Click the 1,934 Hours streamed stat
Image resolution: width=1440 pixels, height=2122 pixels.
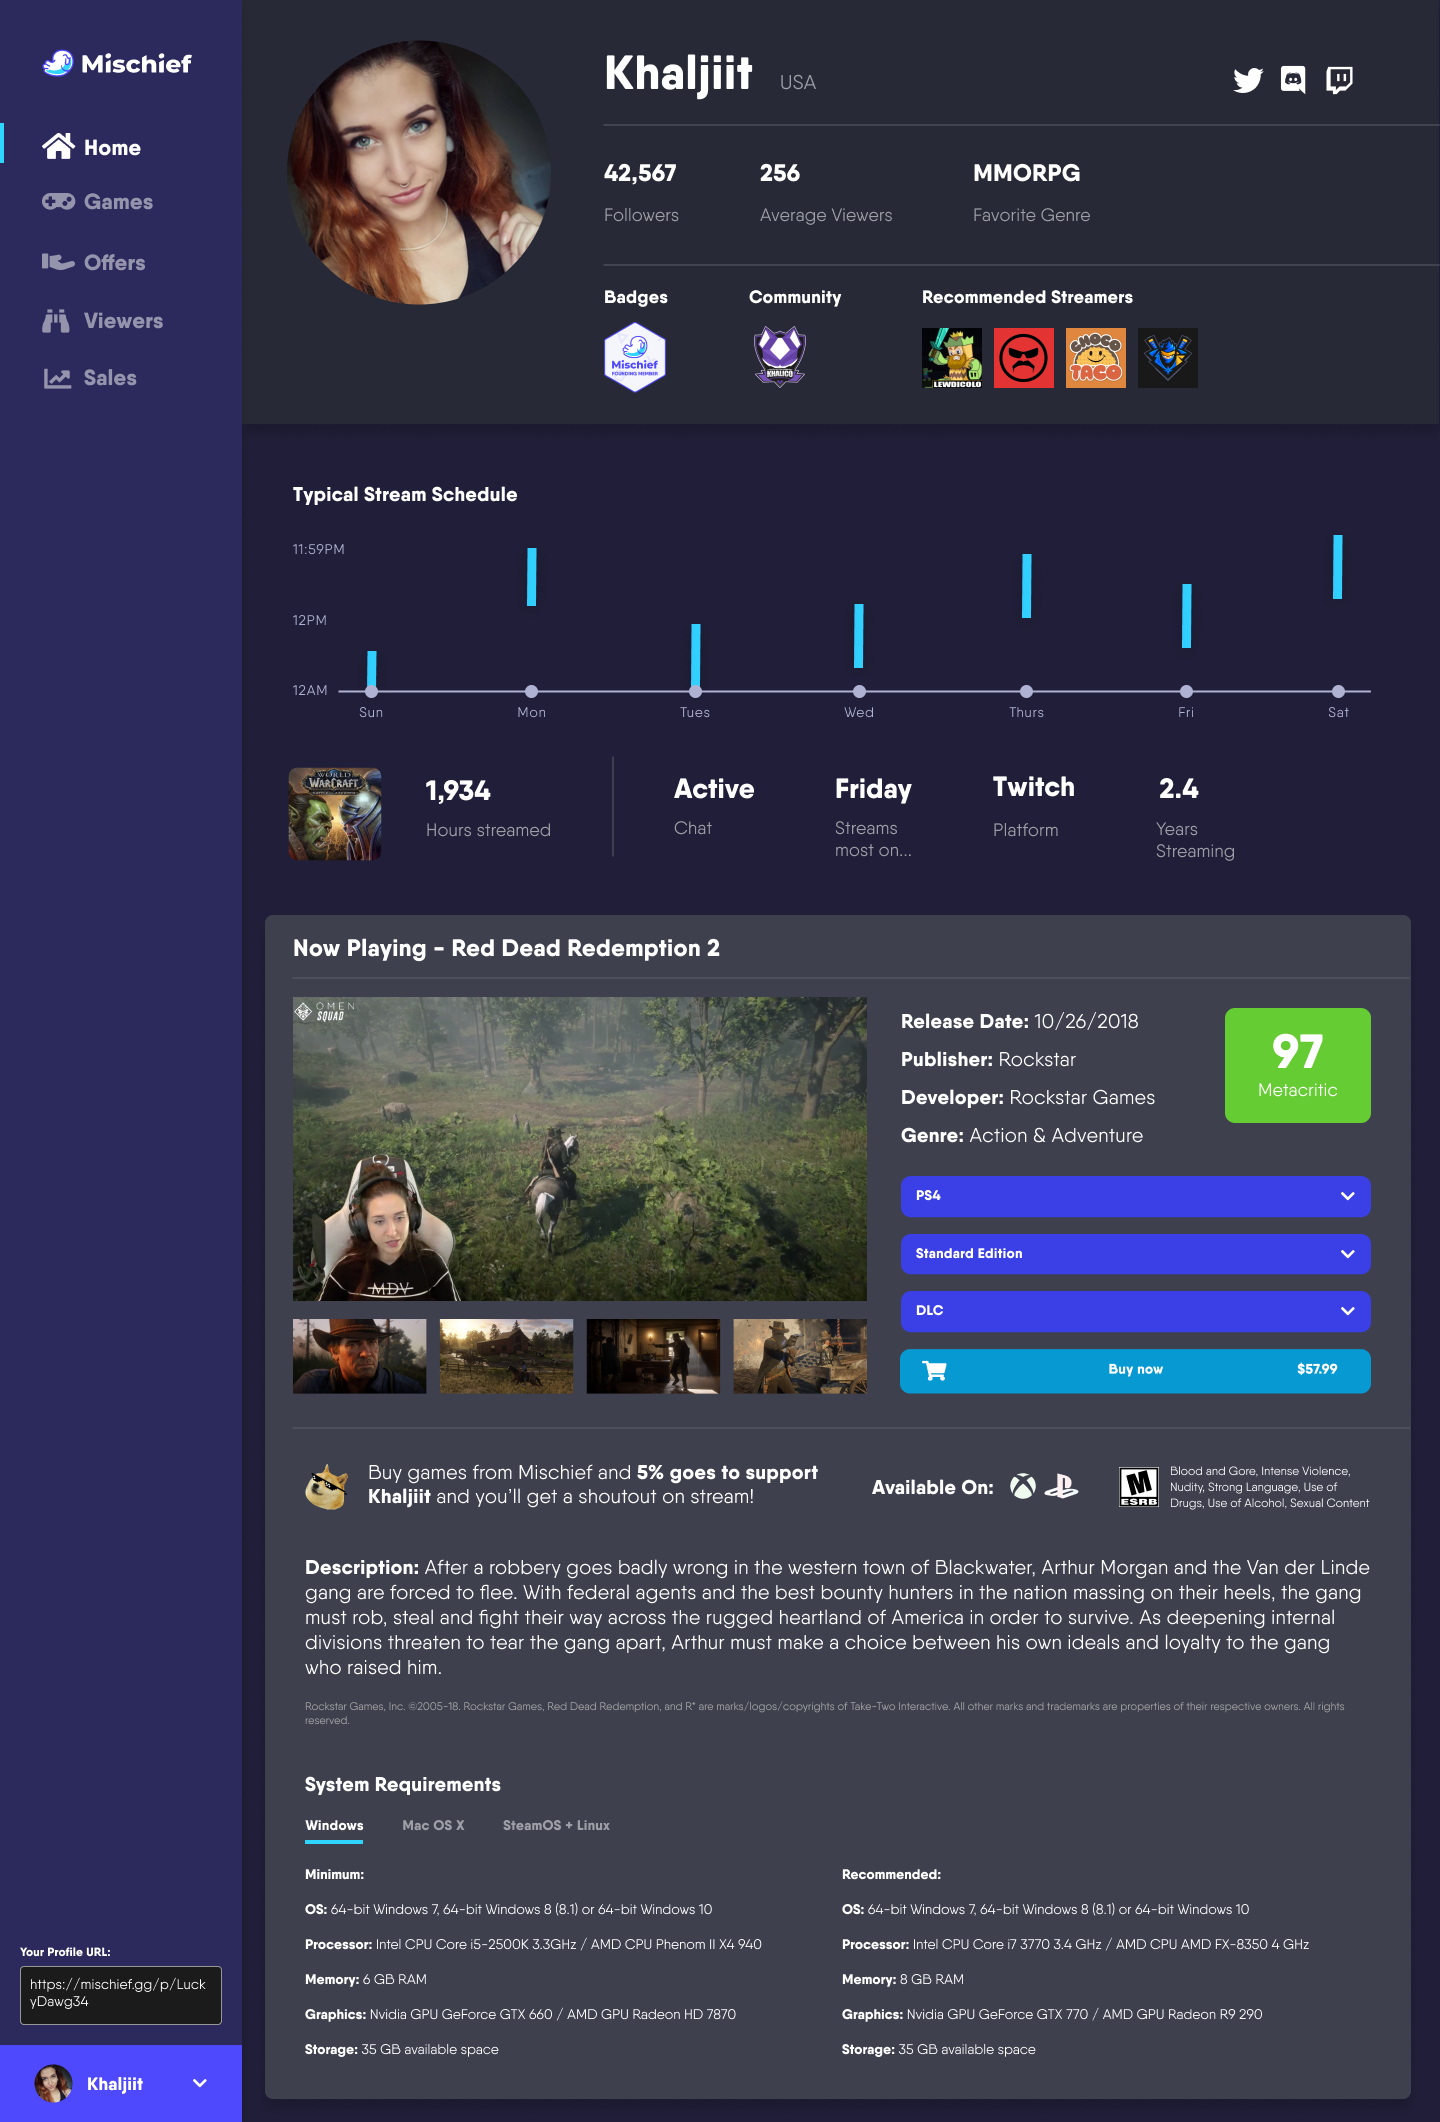click(x=488, y=809)
